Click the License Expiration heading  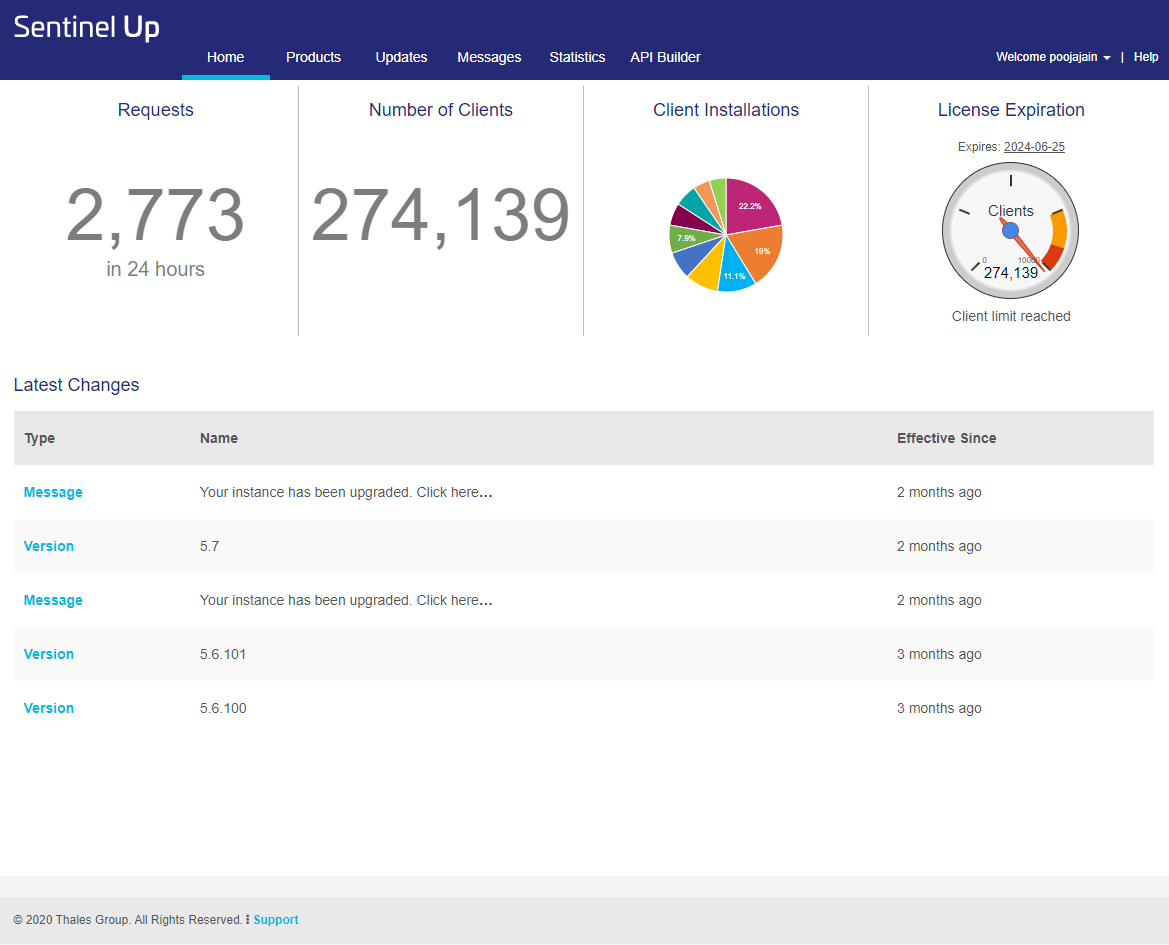tap(1011, 110)
